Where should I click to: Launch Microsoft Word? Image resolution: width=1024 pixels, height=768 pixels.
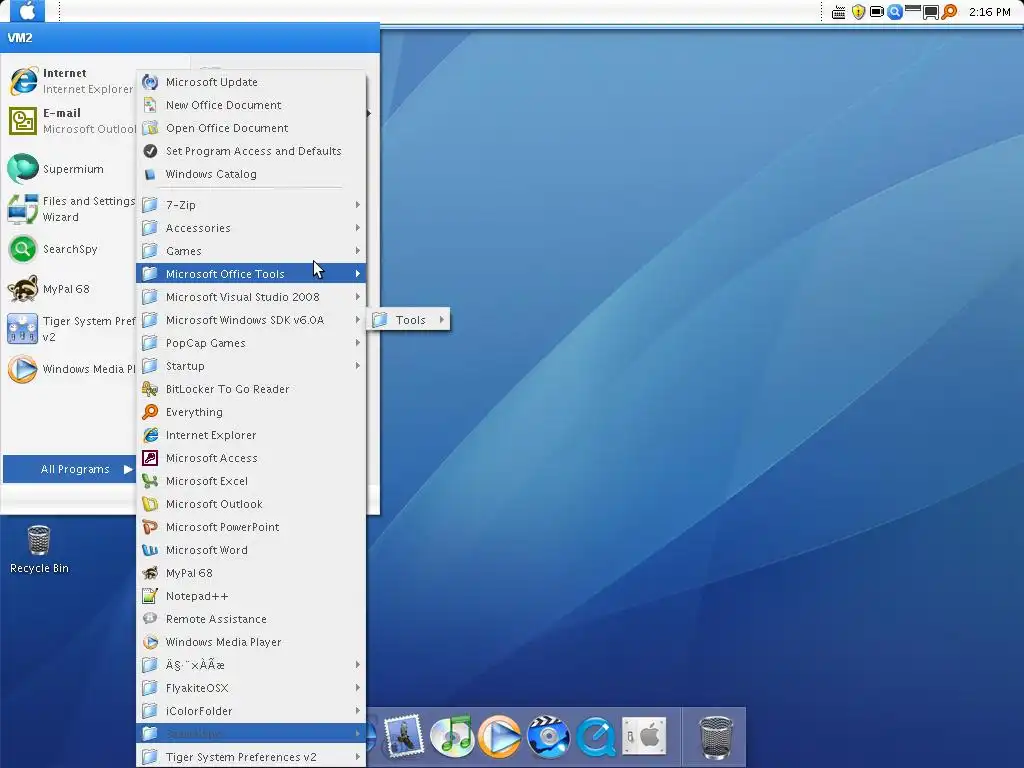tap(251, 550)
